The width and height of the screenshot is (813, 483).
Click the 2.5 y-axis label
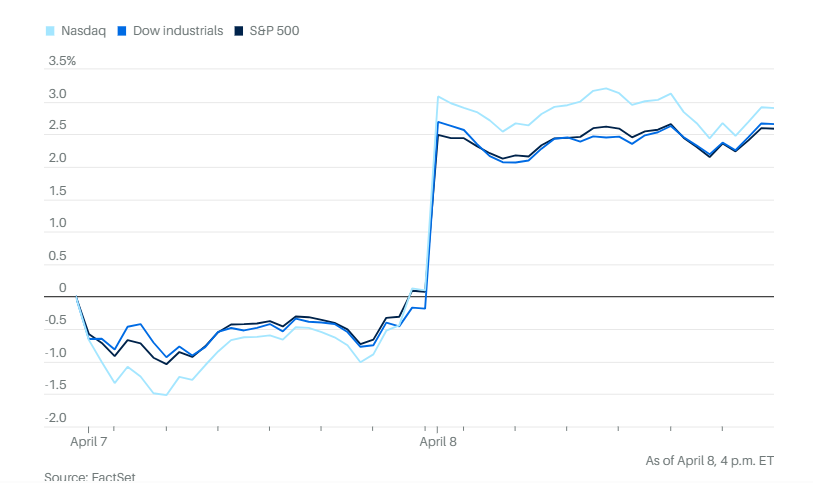(x=57, y=126)
